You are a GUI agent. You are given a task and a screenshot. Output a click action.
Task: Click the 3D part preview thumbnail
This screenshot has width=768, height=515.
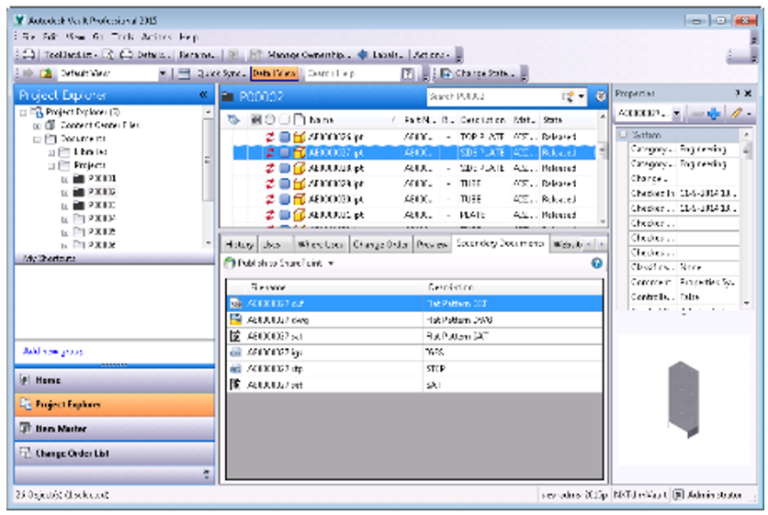[683, 399]
